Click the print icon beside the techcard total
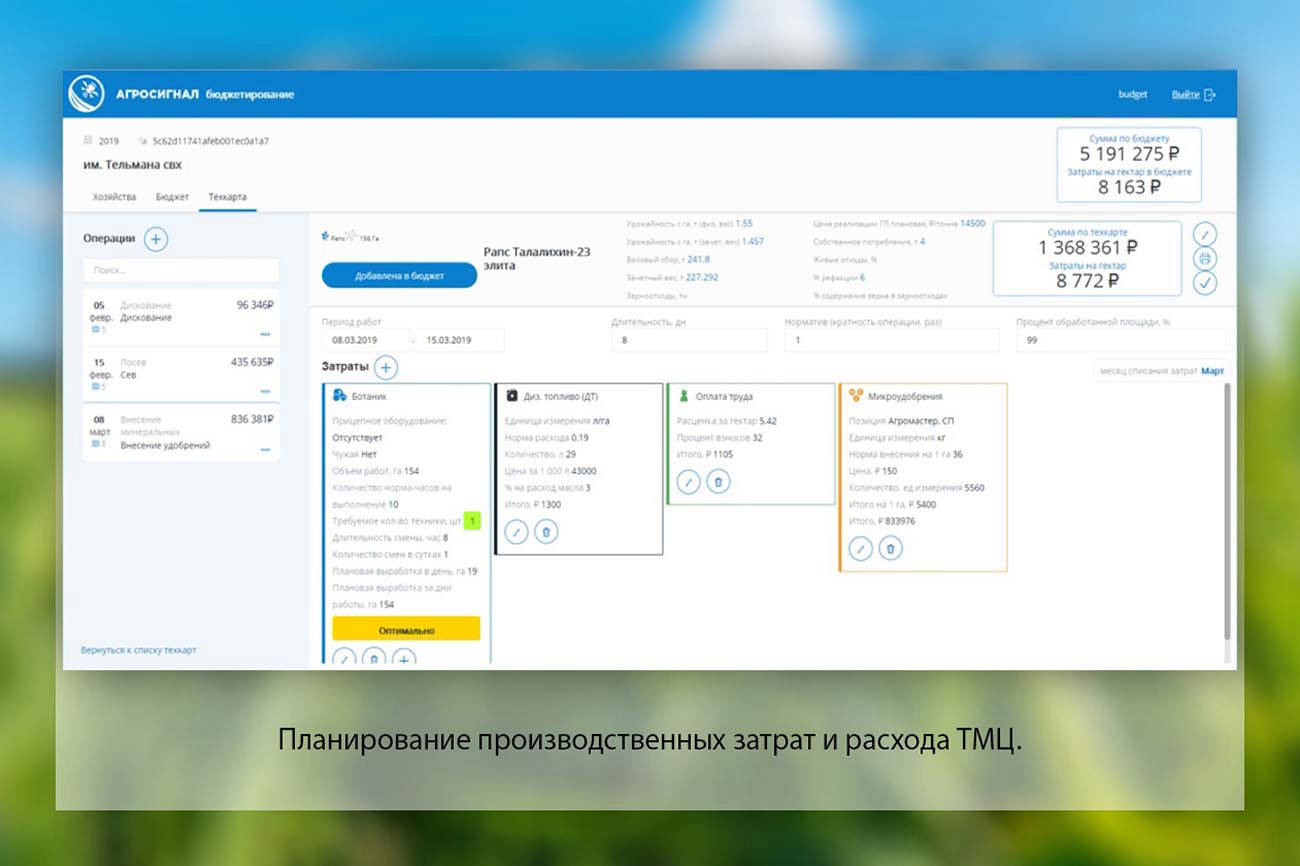This screenshot has width=1300, height=866. tap(1206, 259)
